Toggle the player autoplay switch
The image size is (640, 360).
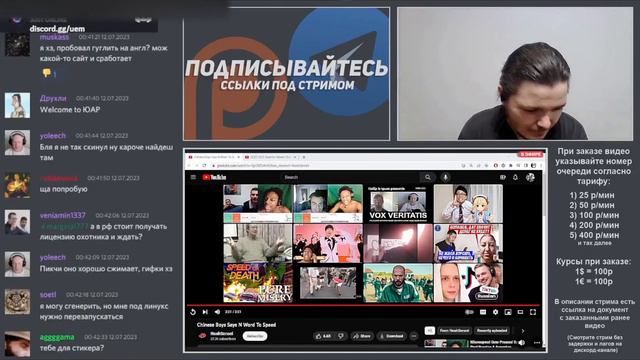469,312
